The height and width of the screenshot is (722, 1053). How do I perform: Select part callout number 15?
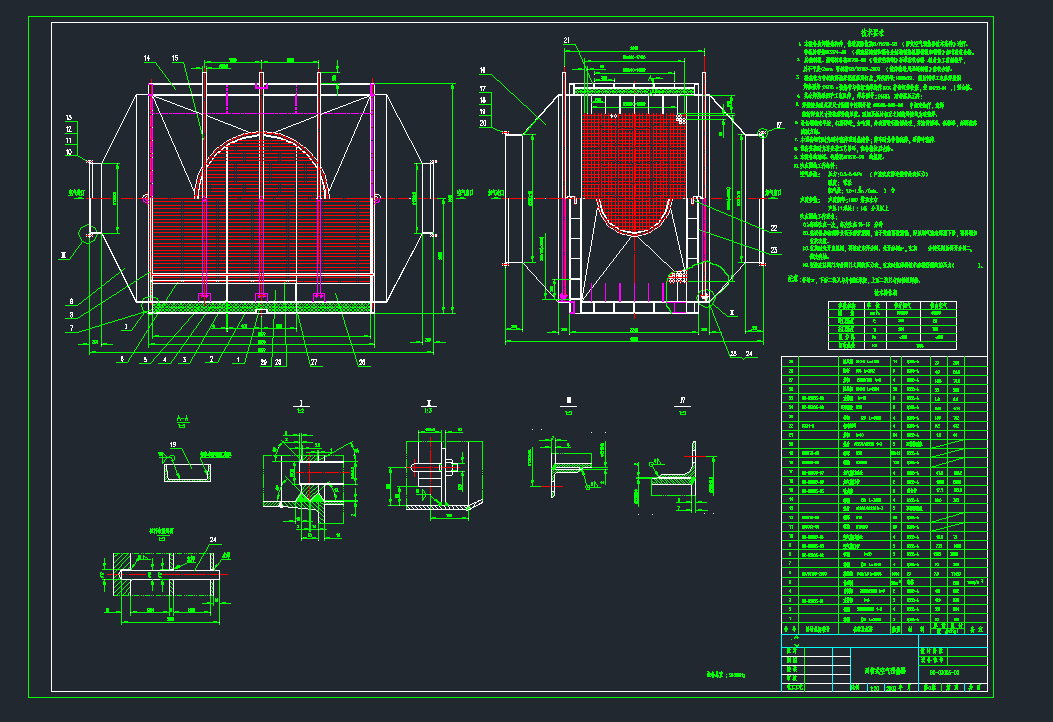tap(175, 59)
